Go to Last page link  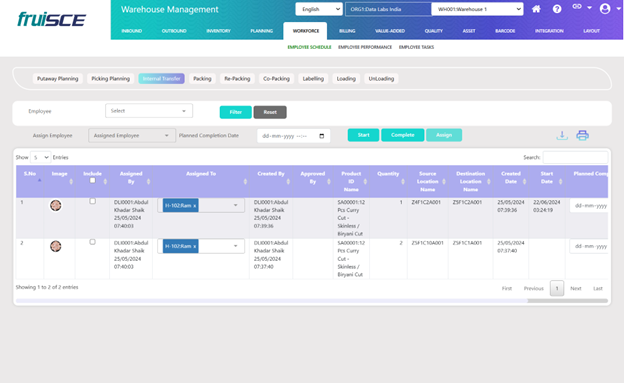pos(598,288)
